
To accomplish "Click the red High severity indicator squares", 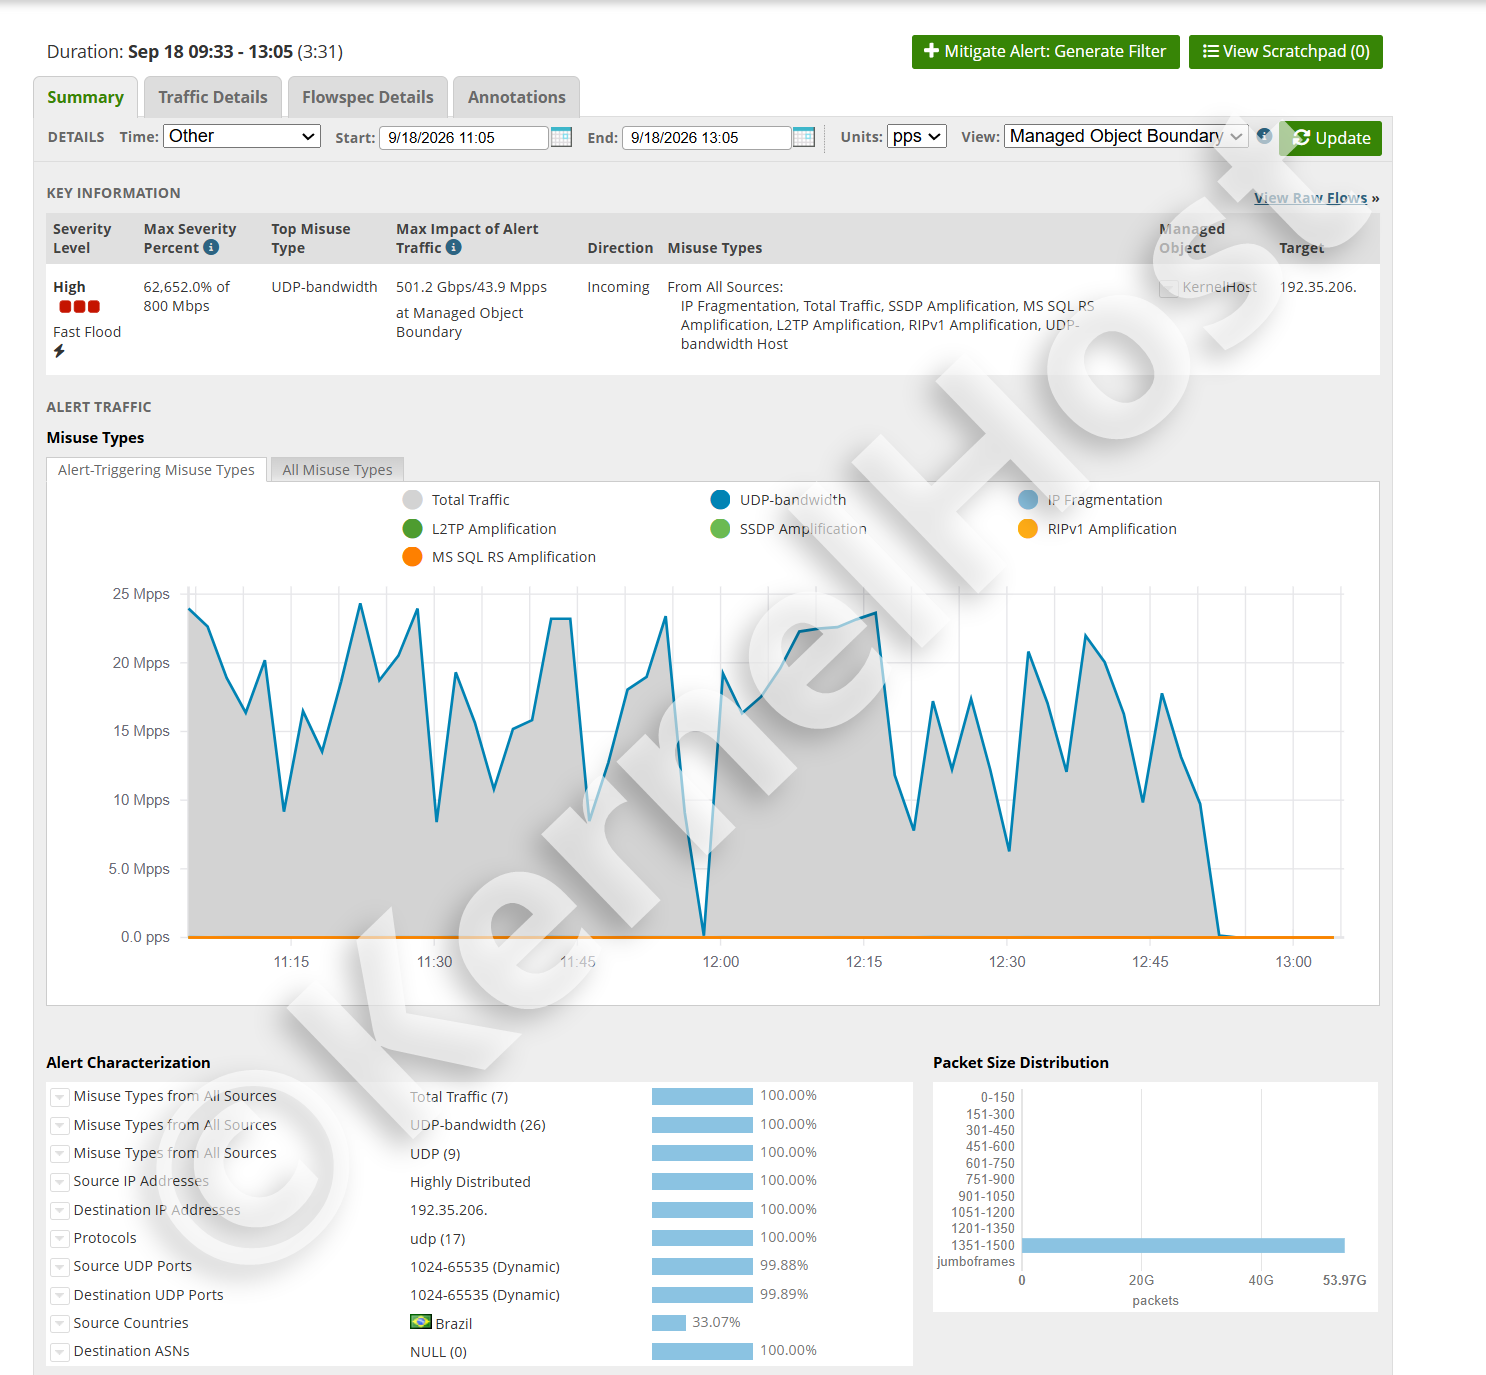I will (79, 307).
